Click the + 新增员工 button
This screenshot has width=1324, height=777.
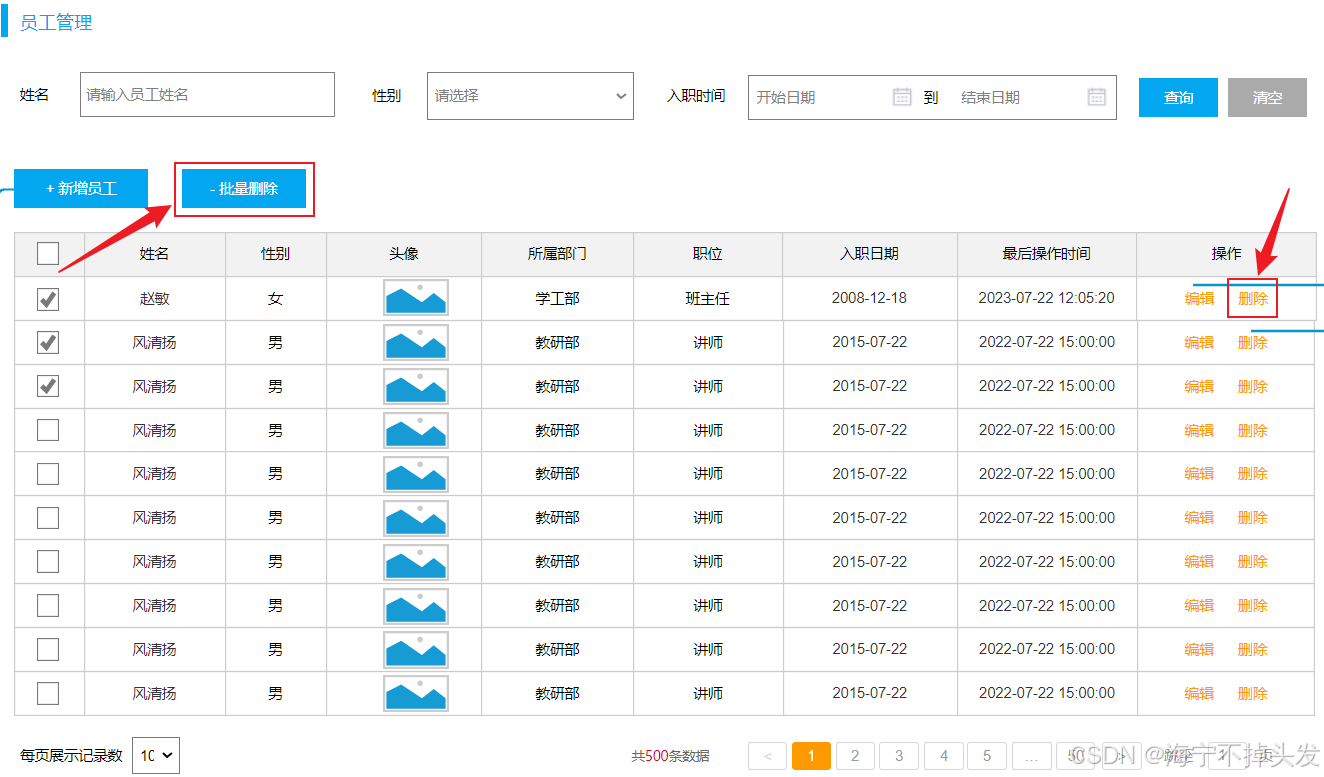coord(81,188)
